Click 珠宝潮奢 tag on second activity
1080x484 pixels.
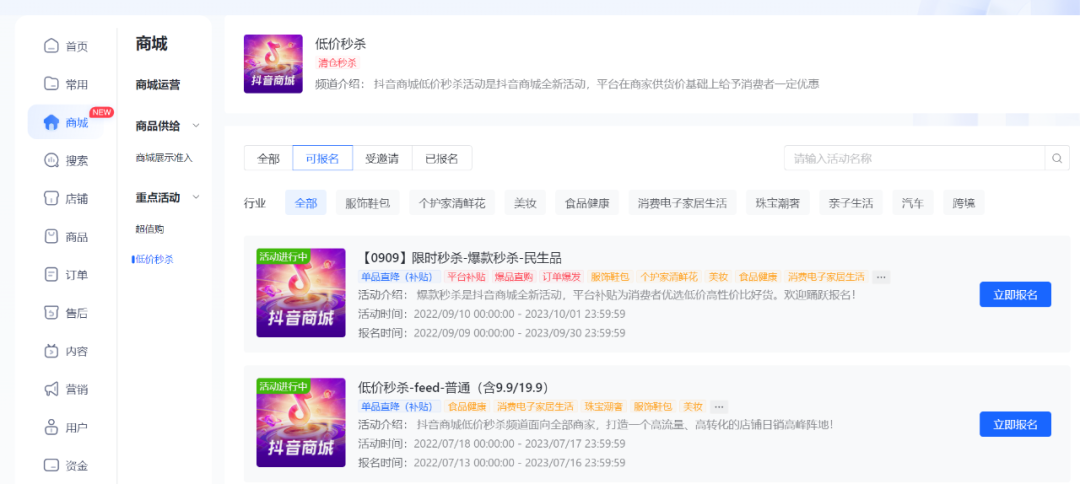[603, 407]
